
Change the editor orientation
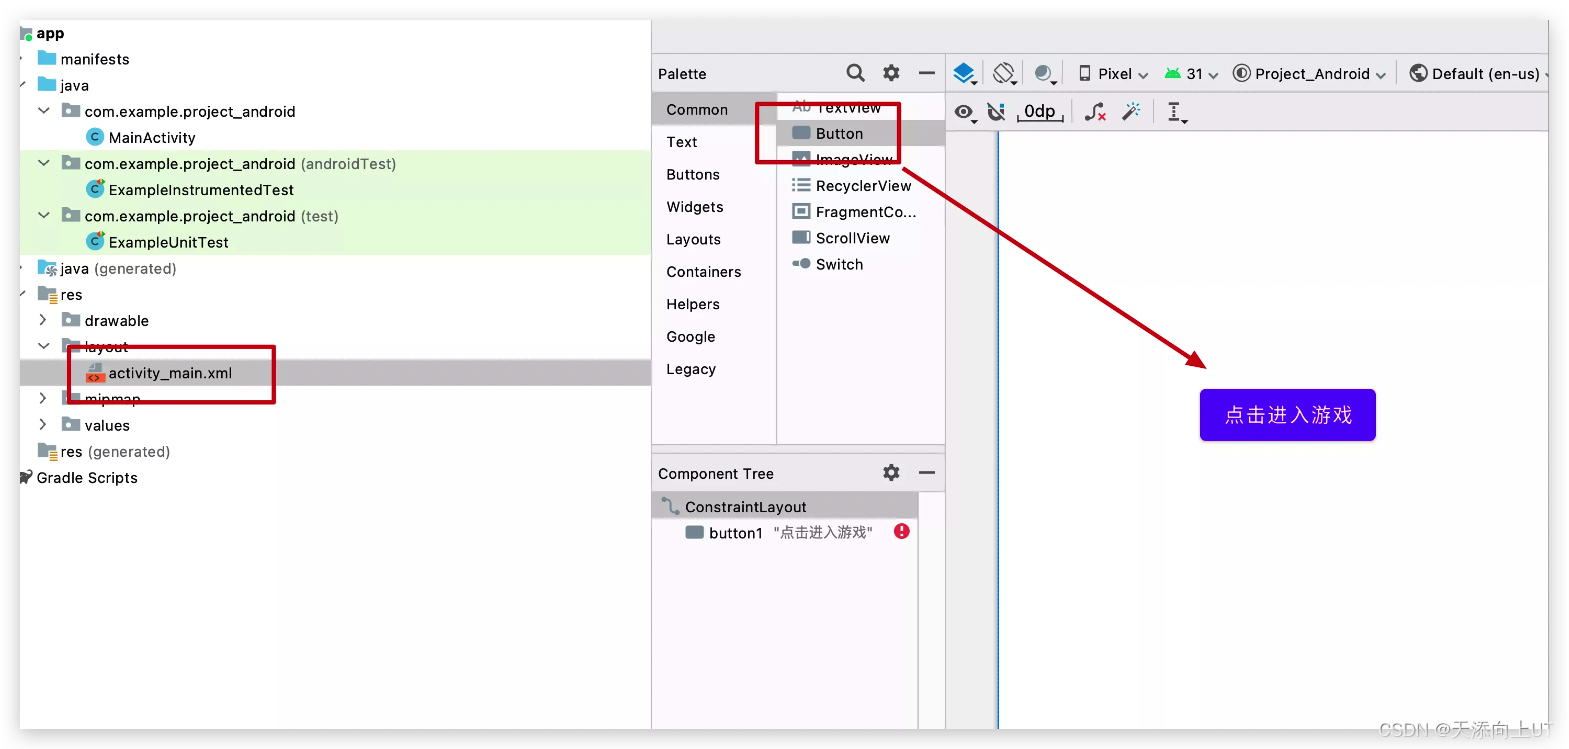click(1004, 73)
